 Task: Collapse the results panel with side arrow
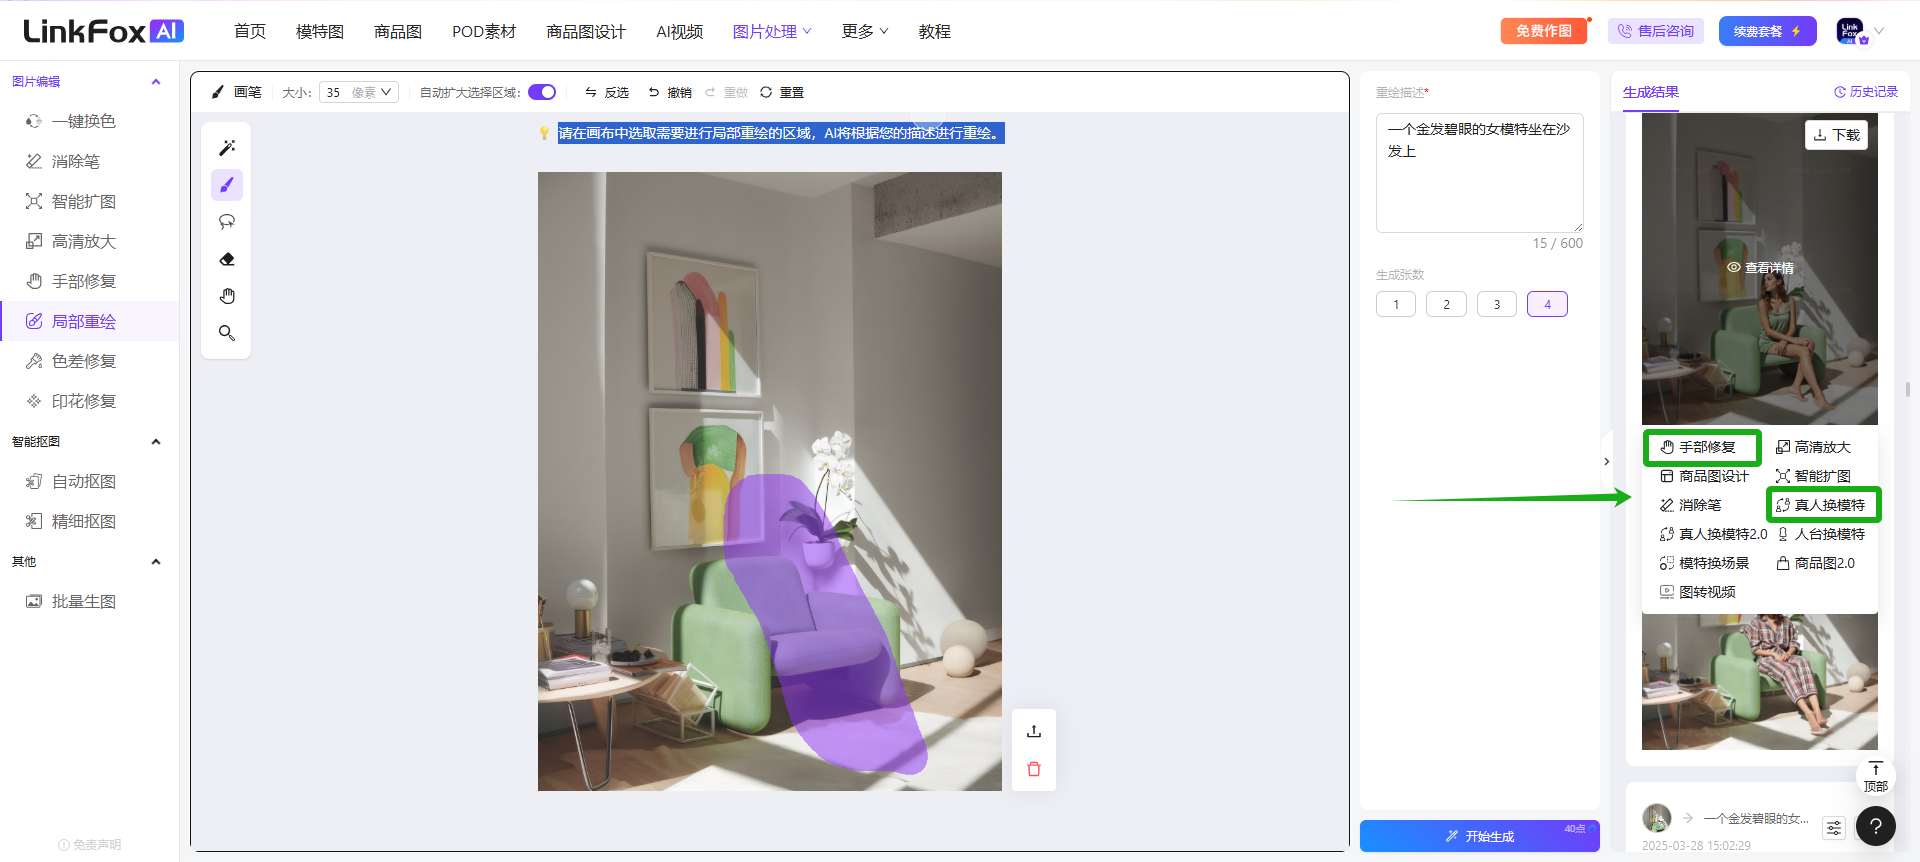(1606, 462)
